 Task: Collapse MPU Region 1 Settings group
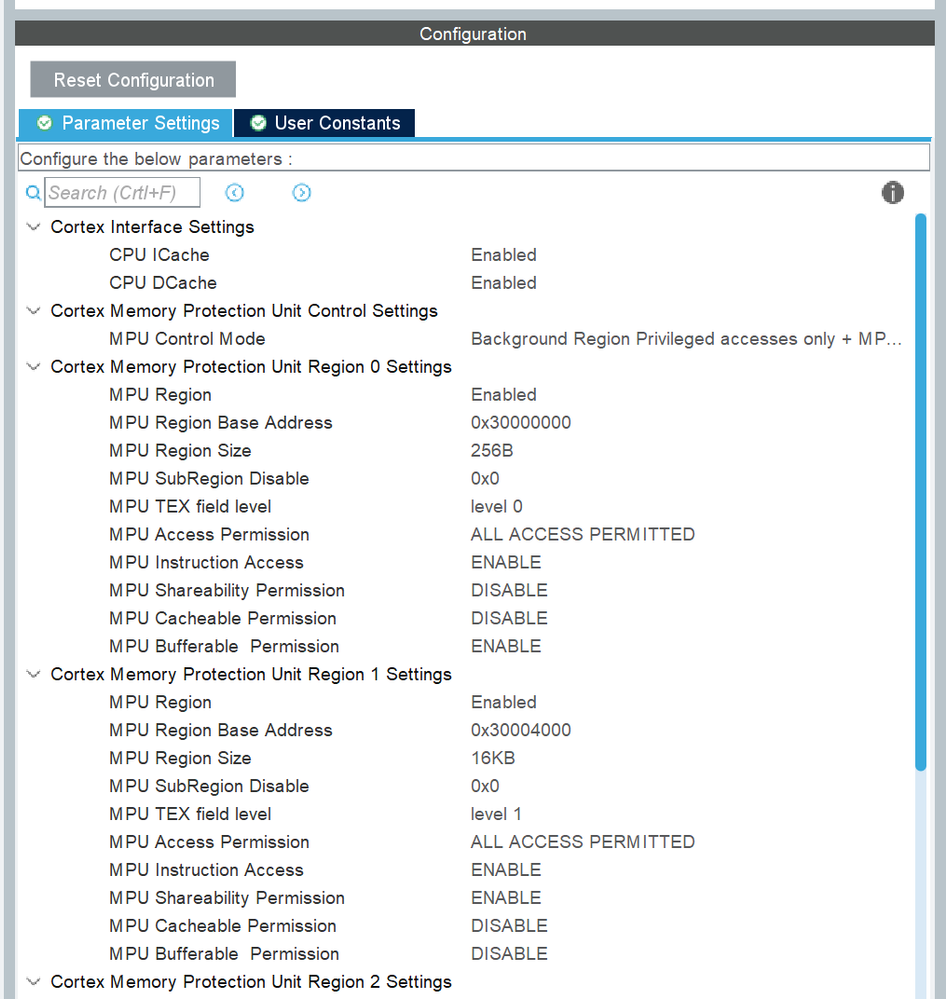[x=33, y=674]
